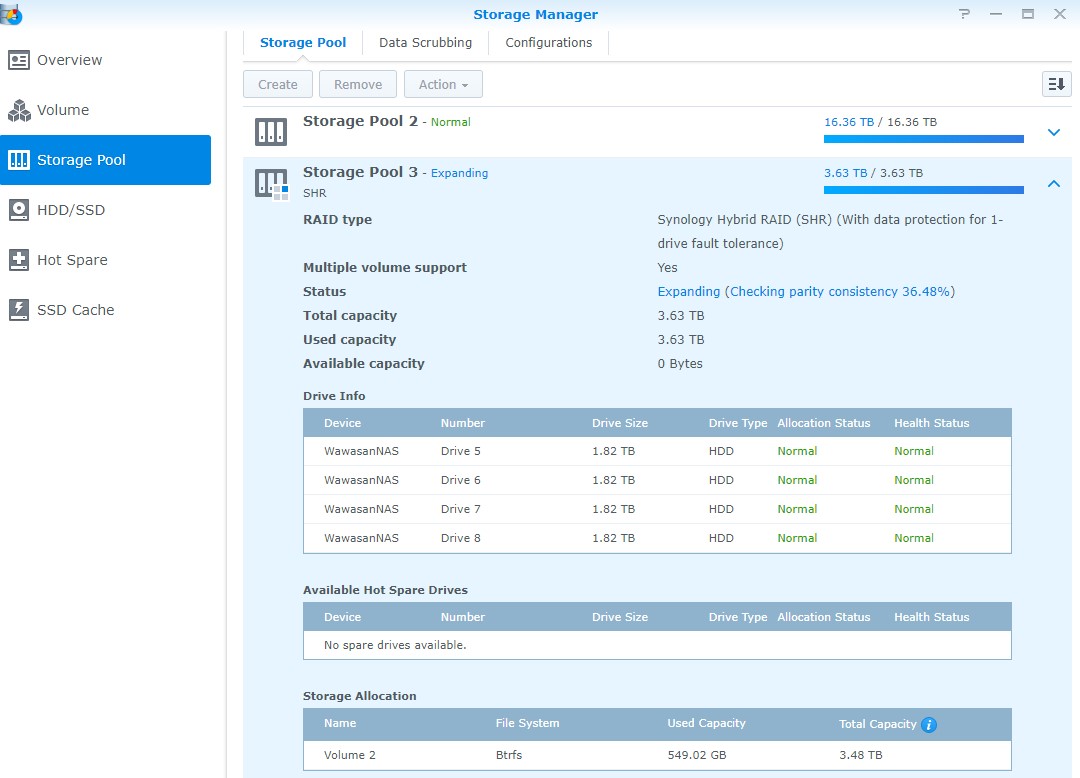The width and height of the screenshot is (1080, 778).
Task: Click Storage Pool 2 usage bar
Action: point(924,139)
